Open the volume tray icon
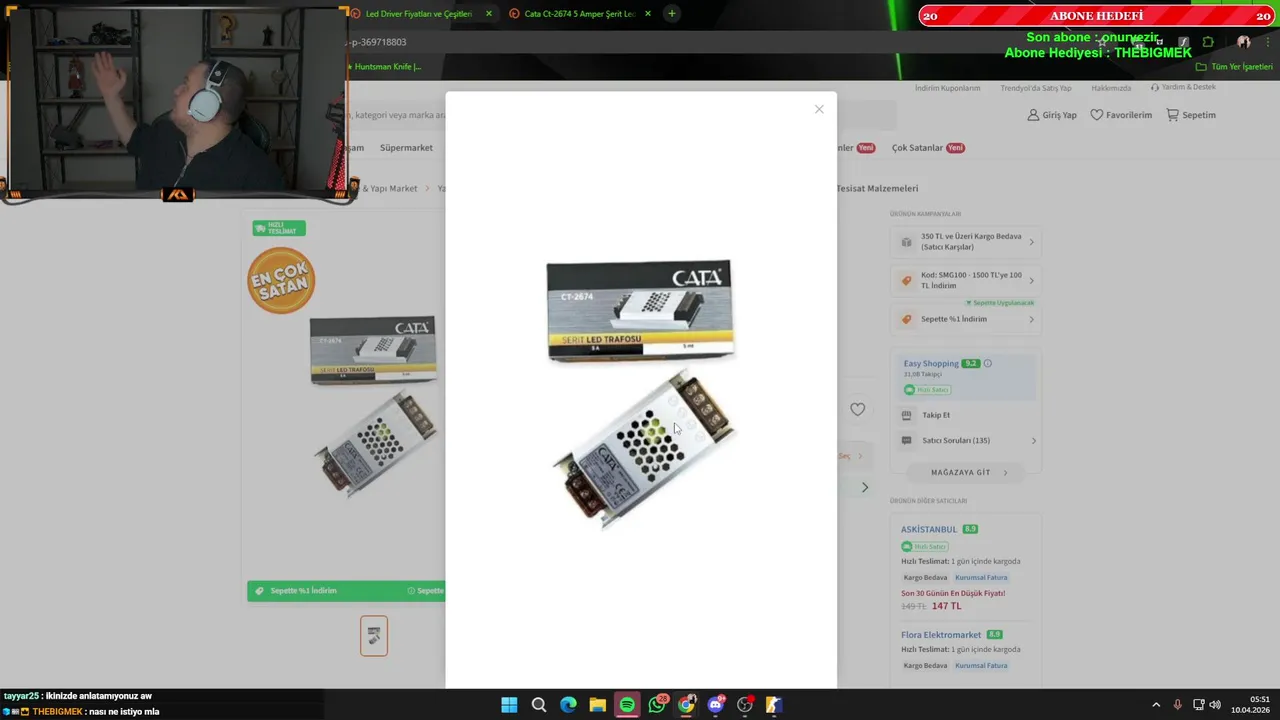Viewport: 1280px width, 720px height. pyautogui.click(x=1215, y=705)
